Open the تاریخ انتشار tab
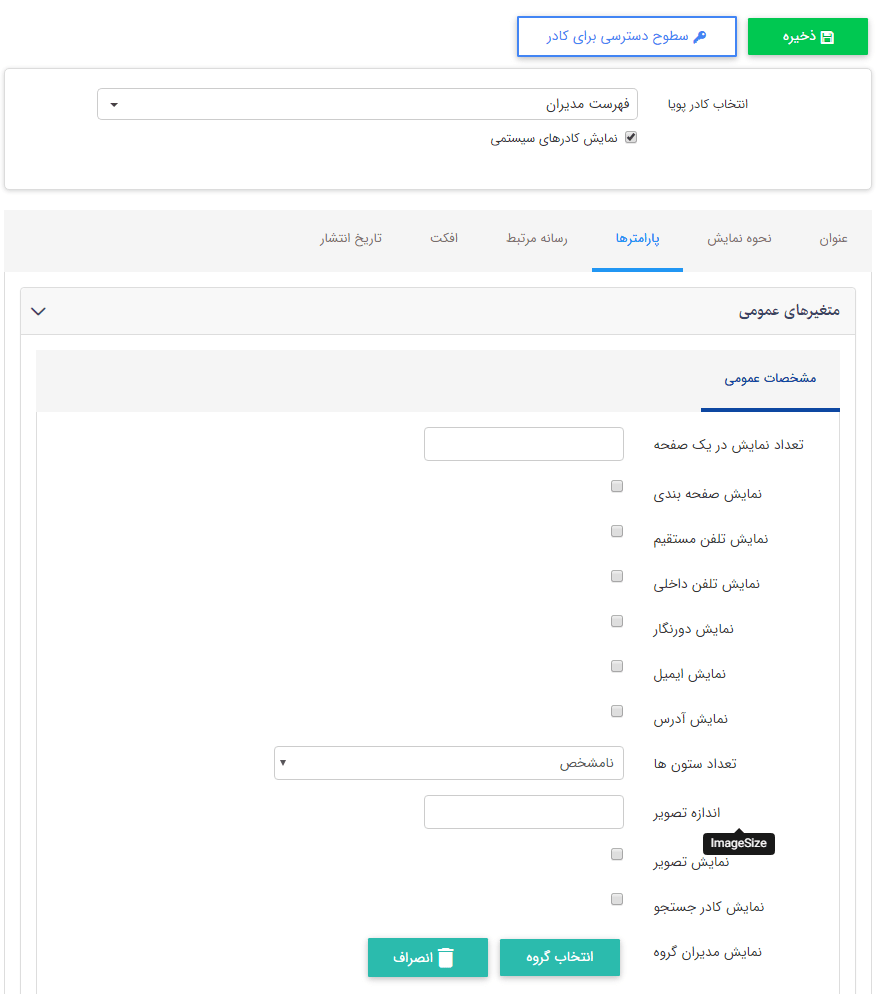 352,239
